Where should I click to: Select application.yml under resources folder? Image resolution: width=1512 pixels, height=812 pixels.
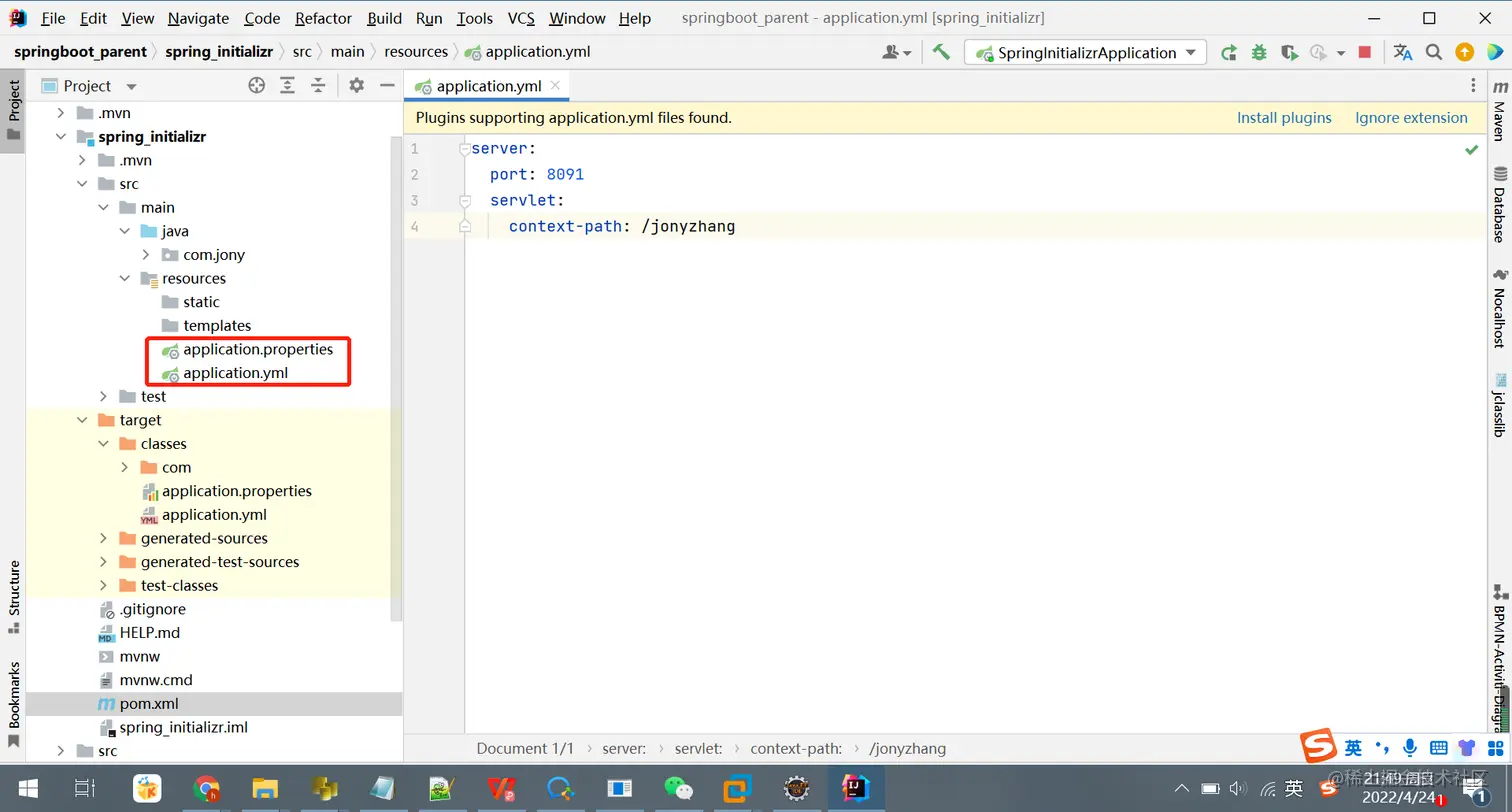click(235, 373)
